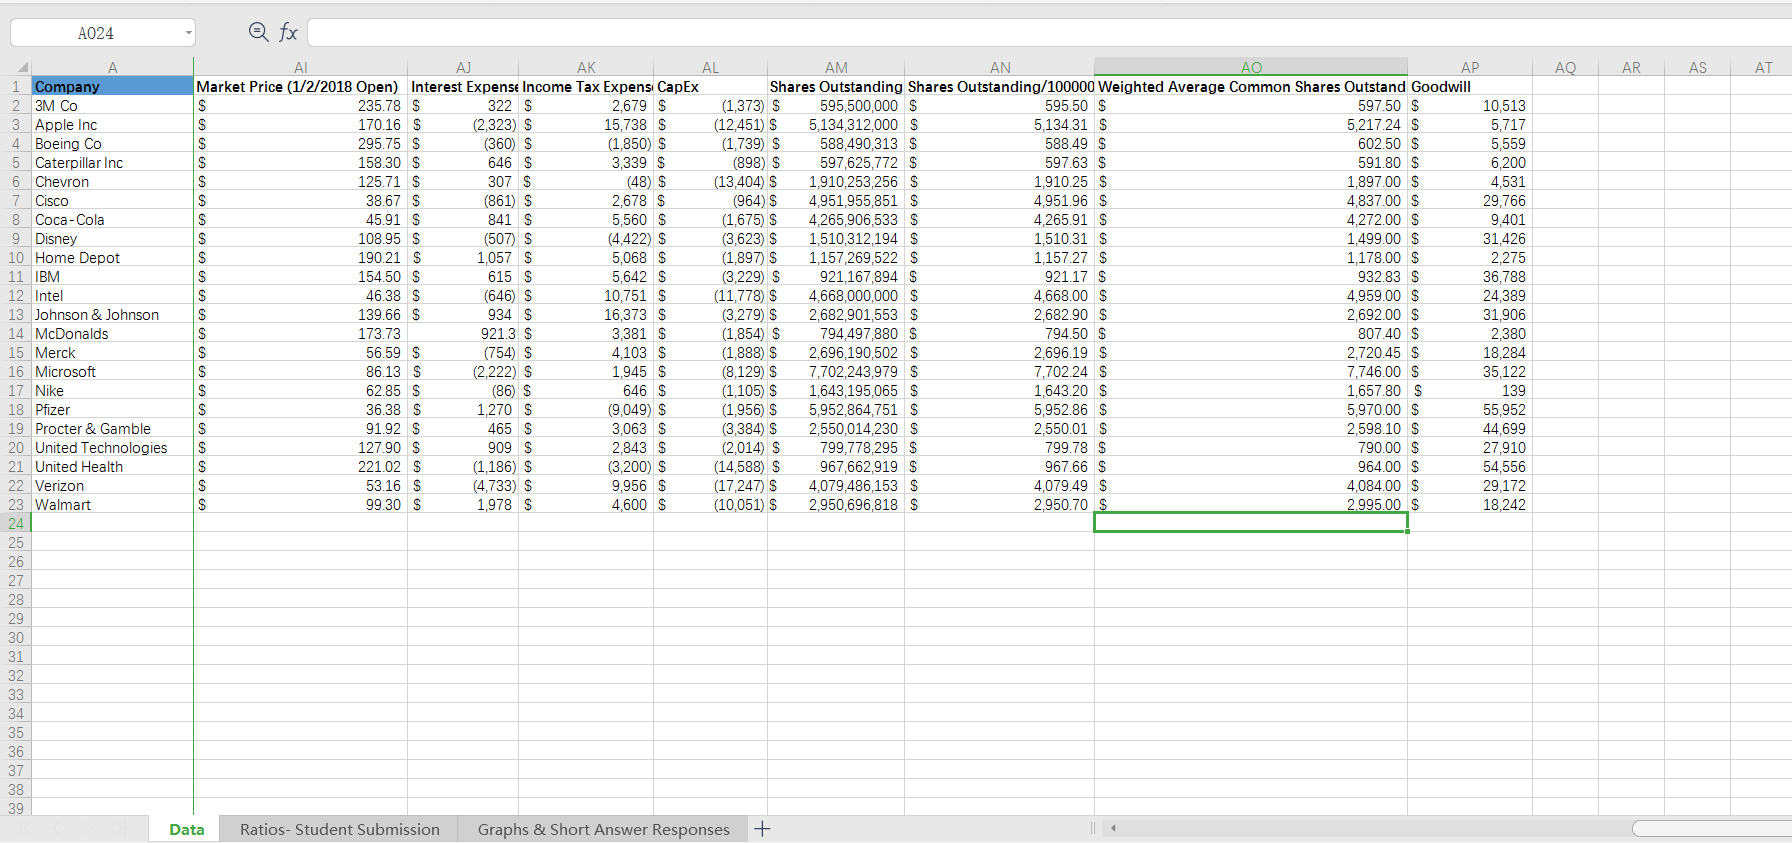Select column AJ header
The height and width of the screenshot is (843, 1792).
[463, 67]
